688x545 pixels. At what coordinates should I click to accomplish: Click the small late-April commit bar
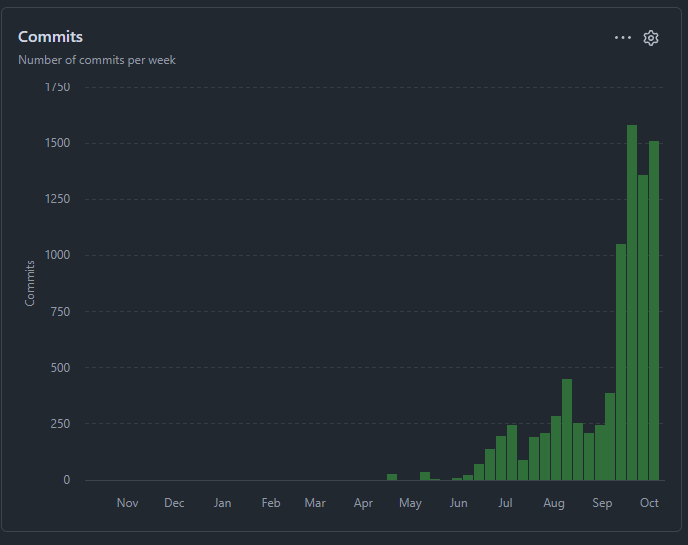coord(392,477)
